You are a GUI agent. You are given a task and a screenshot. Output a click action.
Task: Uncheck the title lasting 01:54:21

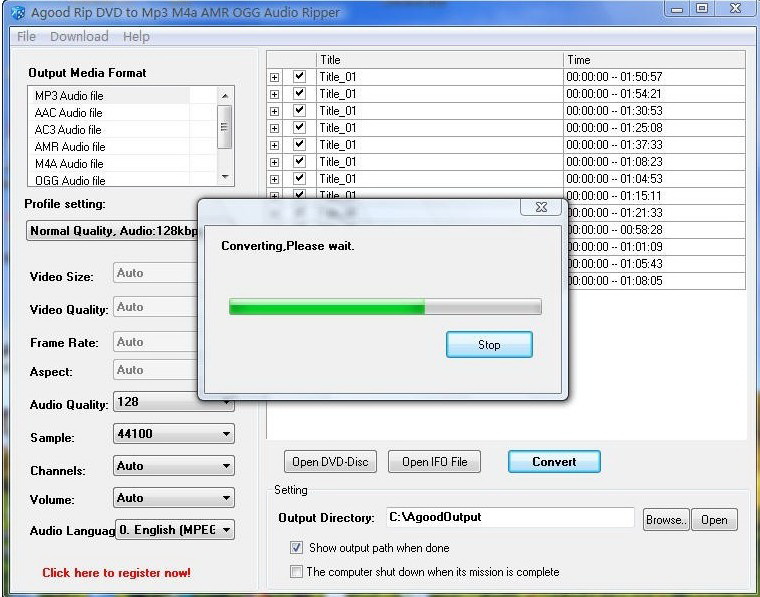(x=300, y=93)
